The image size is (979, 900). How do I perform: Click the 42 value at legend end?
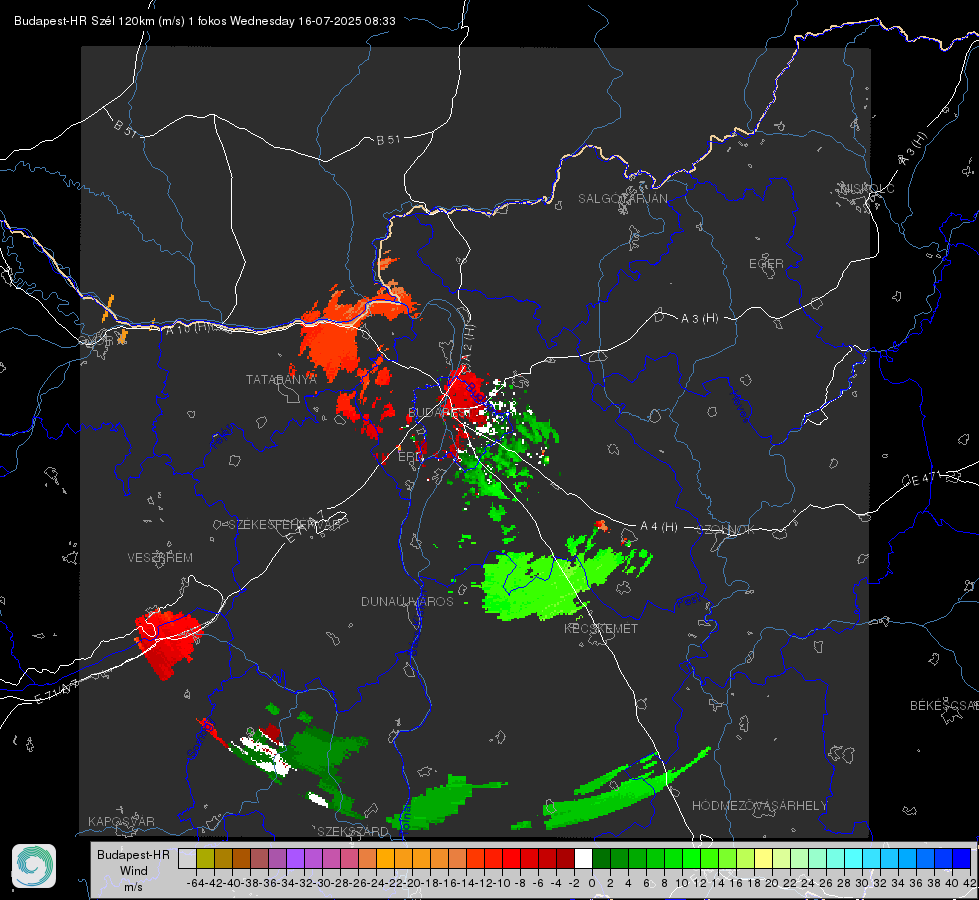[969, 883]
